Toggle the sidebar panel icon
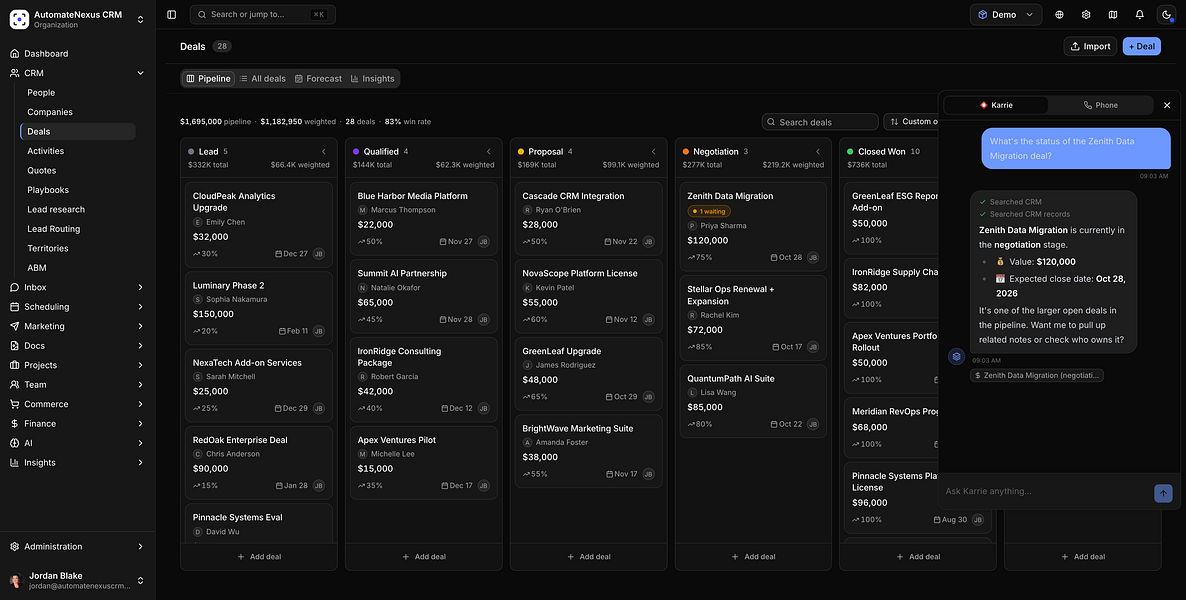1186x600 pixels. (172, 14)
